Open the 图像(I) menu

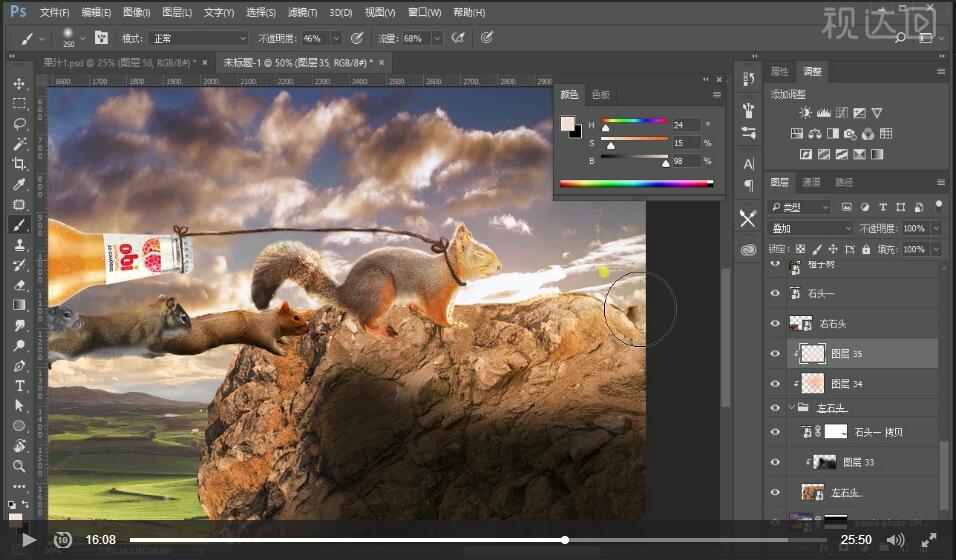coord(136,12)
